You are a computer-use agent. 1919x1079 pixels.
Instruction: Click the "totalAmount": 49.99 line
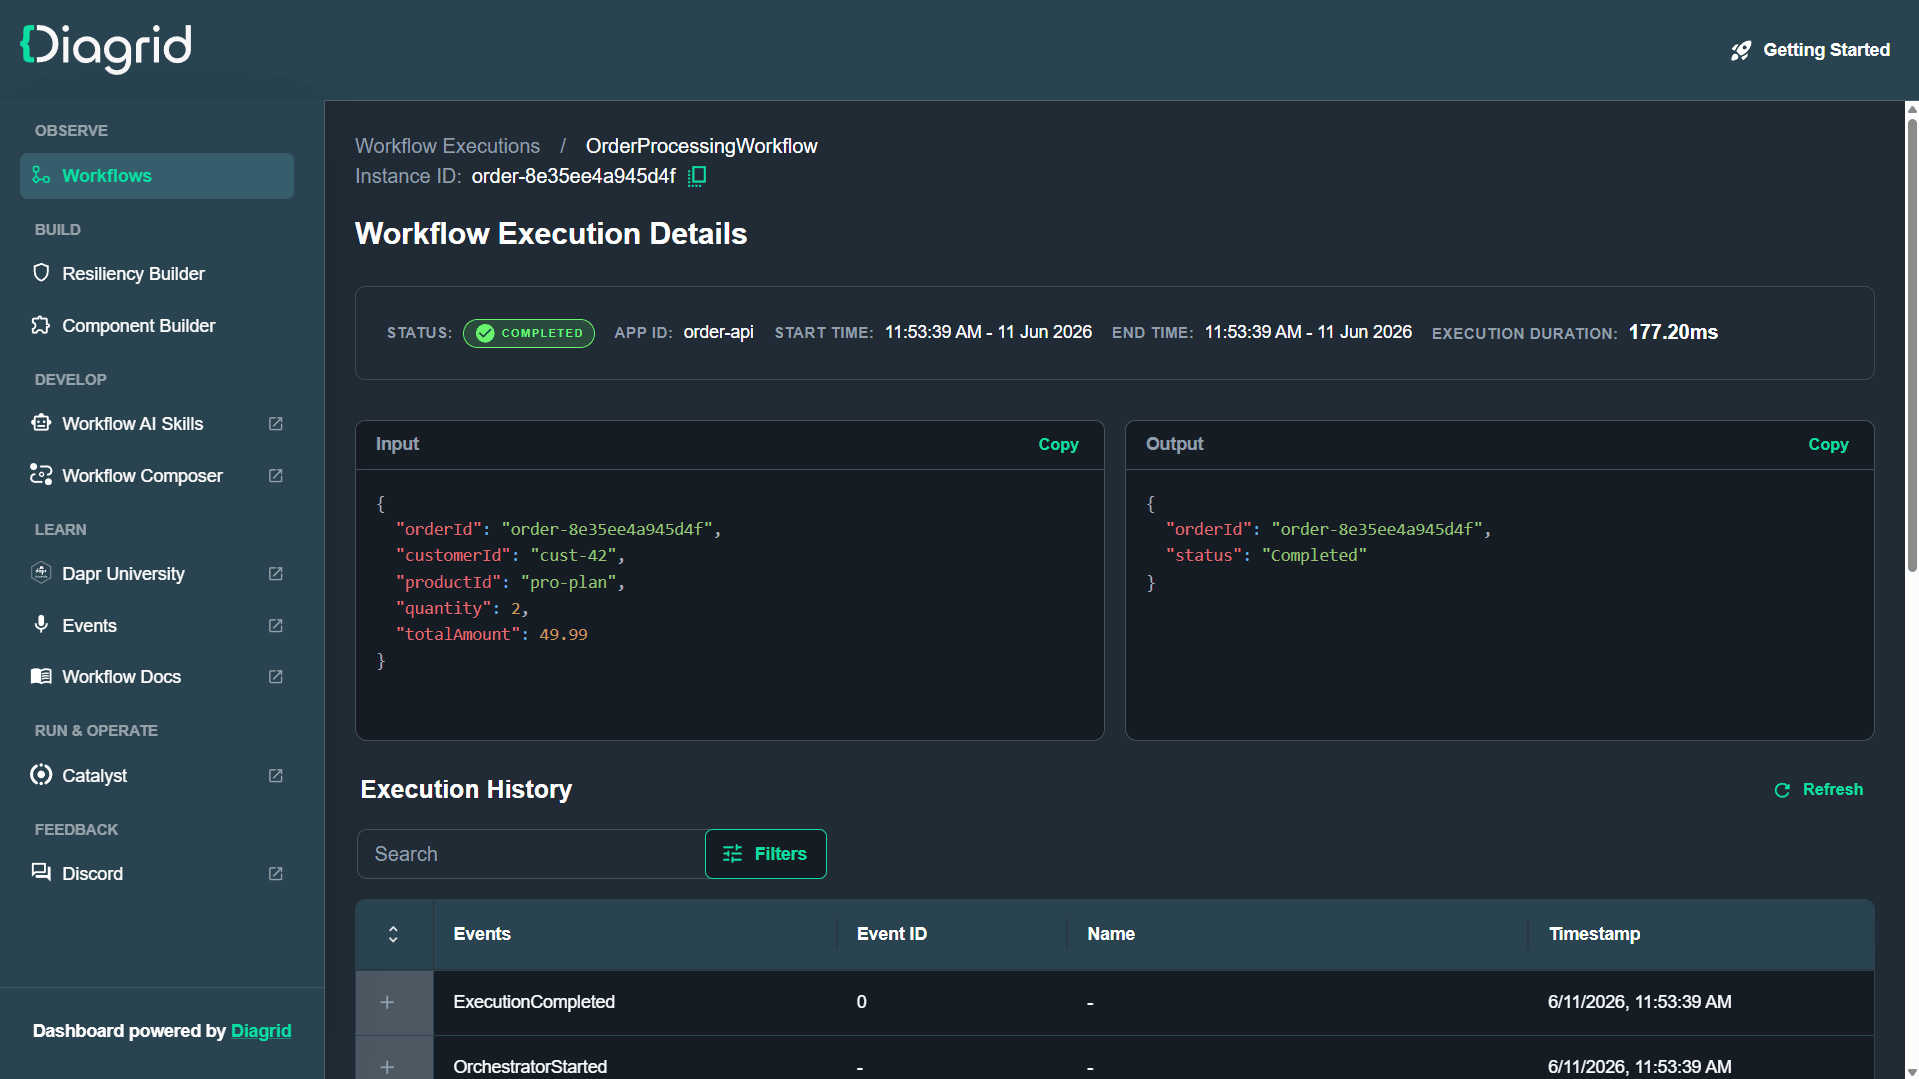tap(492, 635)
